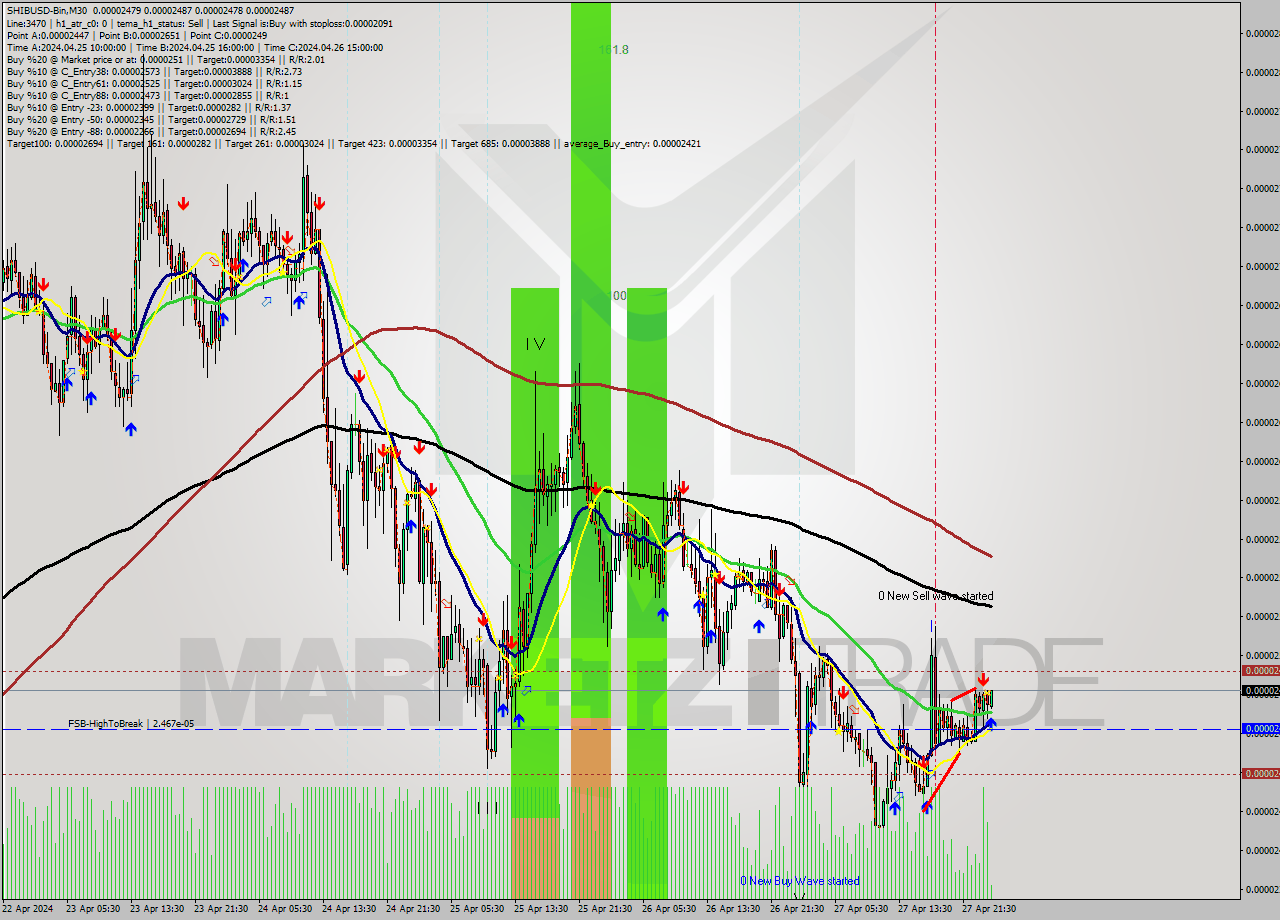Select the 'Buy %10 @ Entry -23' line
Screen dimensions: 1280x920
click(x=148, y=107)
